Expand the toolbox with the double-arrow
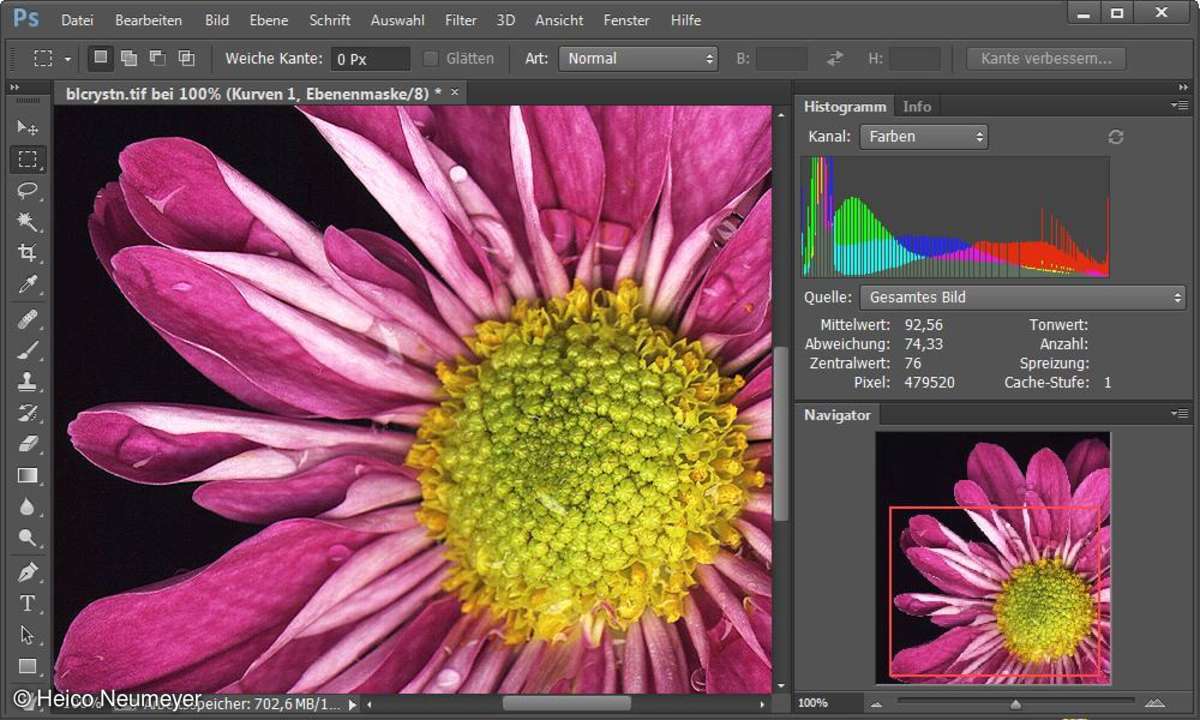This screenshot has width=1200, height=720. pyautogui.click(x=15, y=87)
